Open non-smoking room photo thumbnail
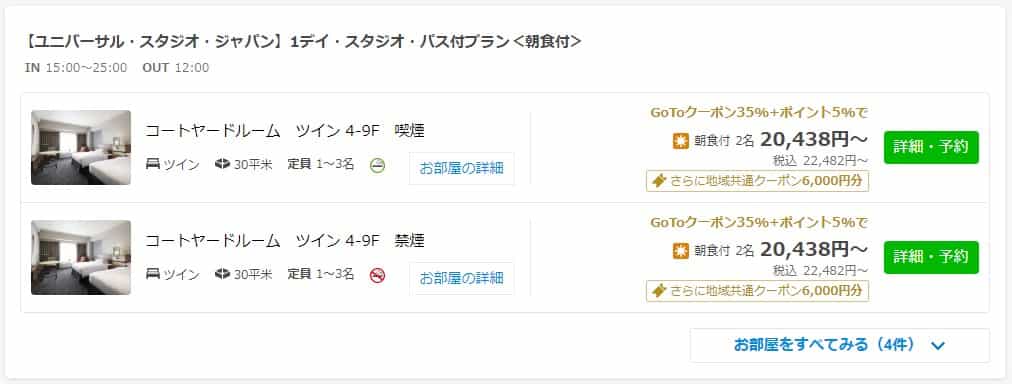 pyautogui.click(x=81, y=258)
